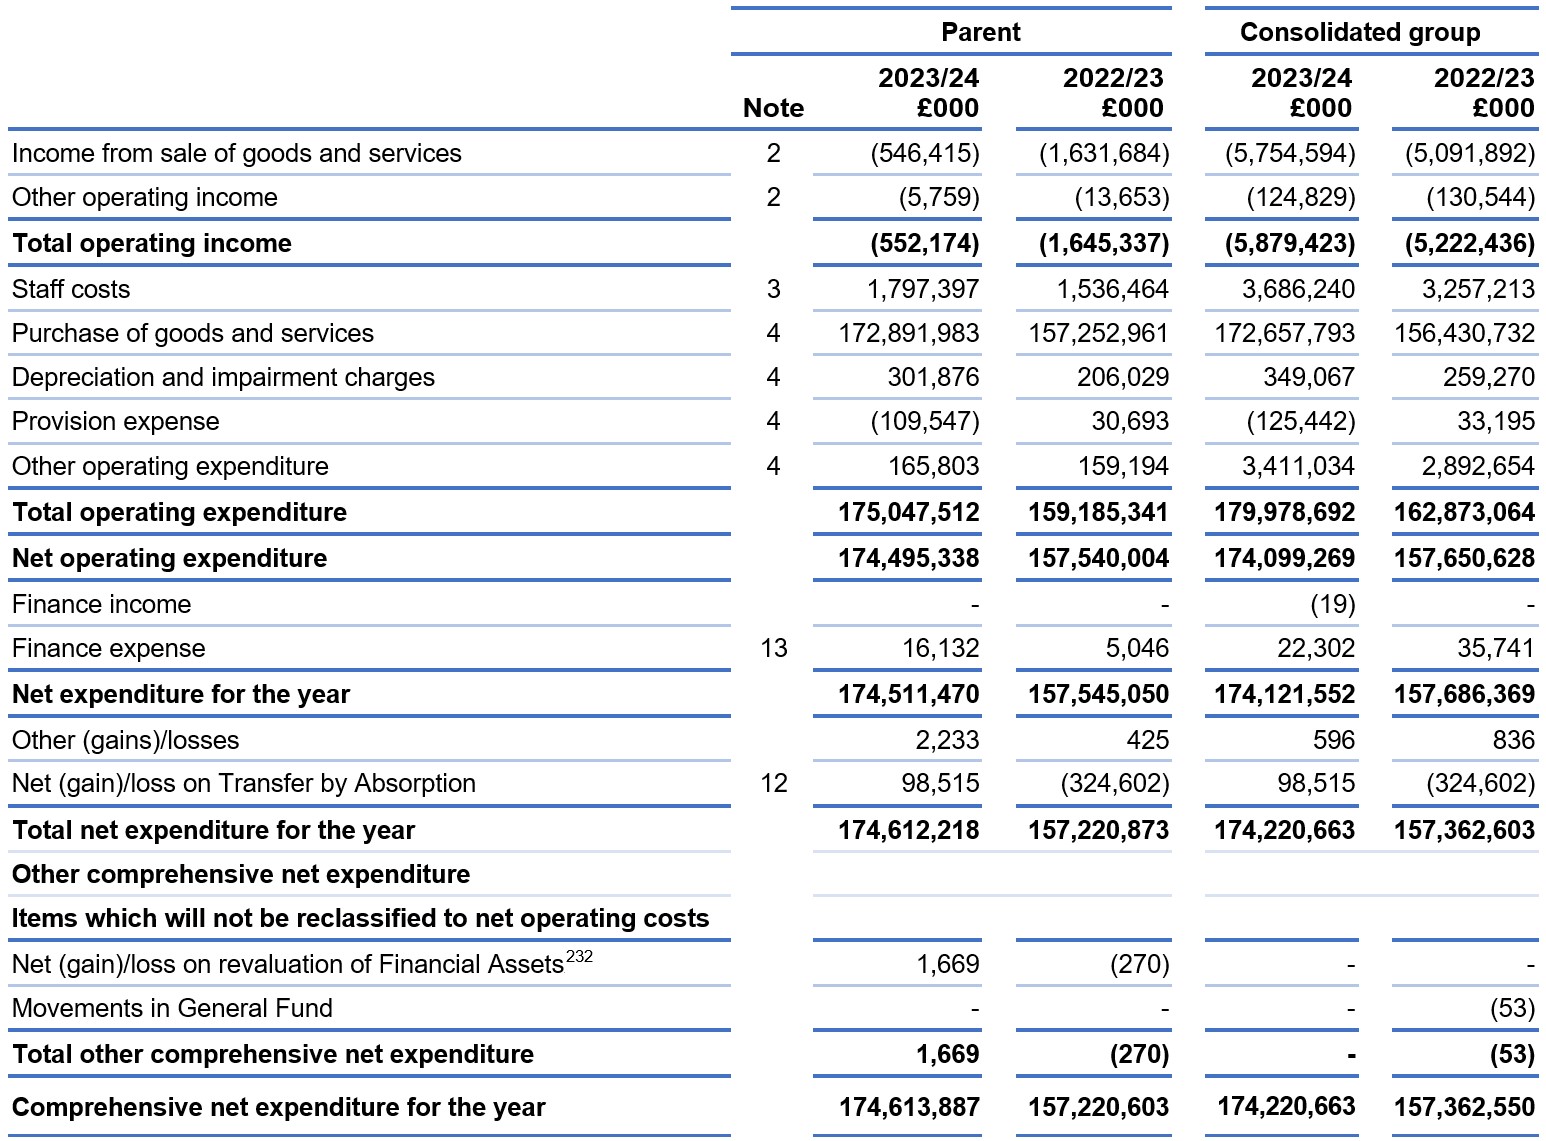Click Parent 2023/24 Purchase of goods value 172,891,983
The image size is (1546, 1141).
(909, 333)
